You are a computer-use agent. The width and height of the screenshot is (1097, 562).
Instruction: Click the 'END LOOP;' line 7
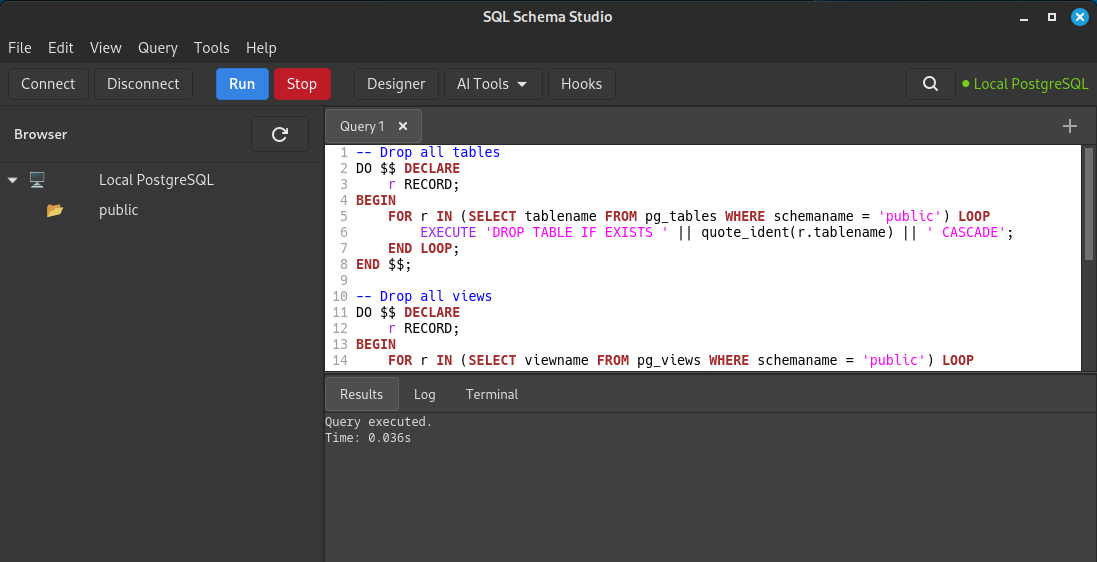[424, 248]
